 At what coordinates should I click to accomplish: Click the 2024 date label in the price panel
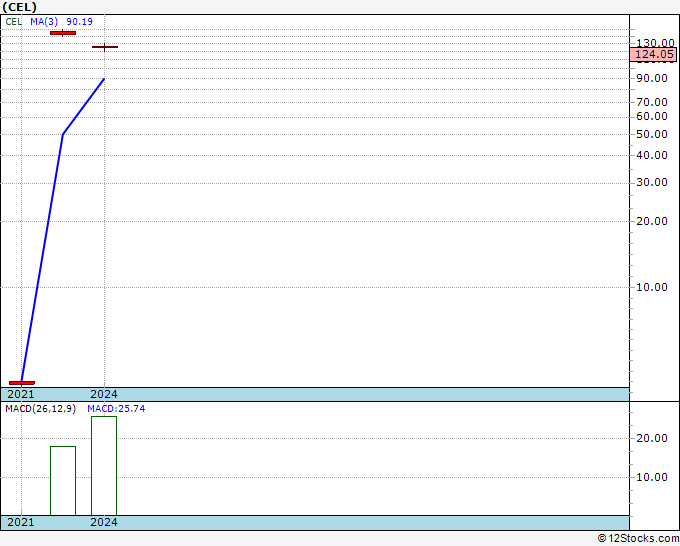pyautogui.click(x=104, y=394)
